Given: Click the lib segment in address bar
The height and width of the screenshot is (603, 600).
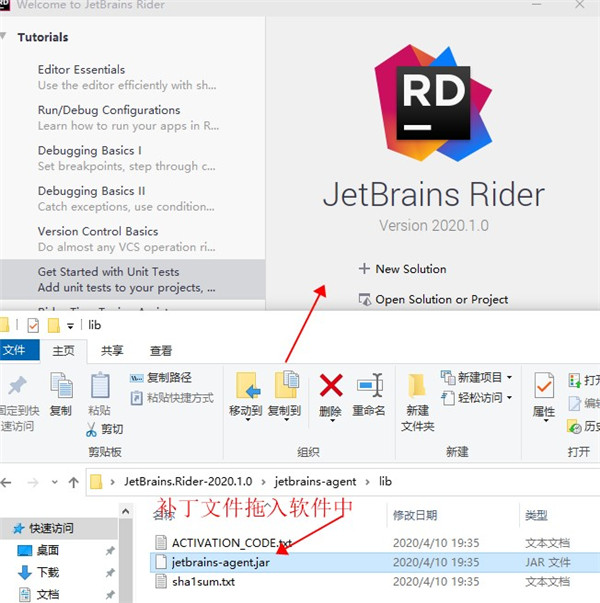Looking at the screenshot, I should tap(385, 481).
